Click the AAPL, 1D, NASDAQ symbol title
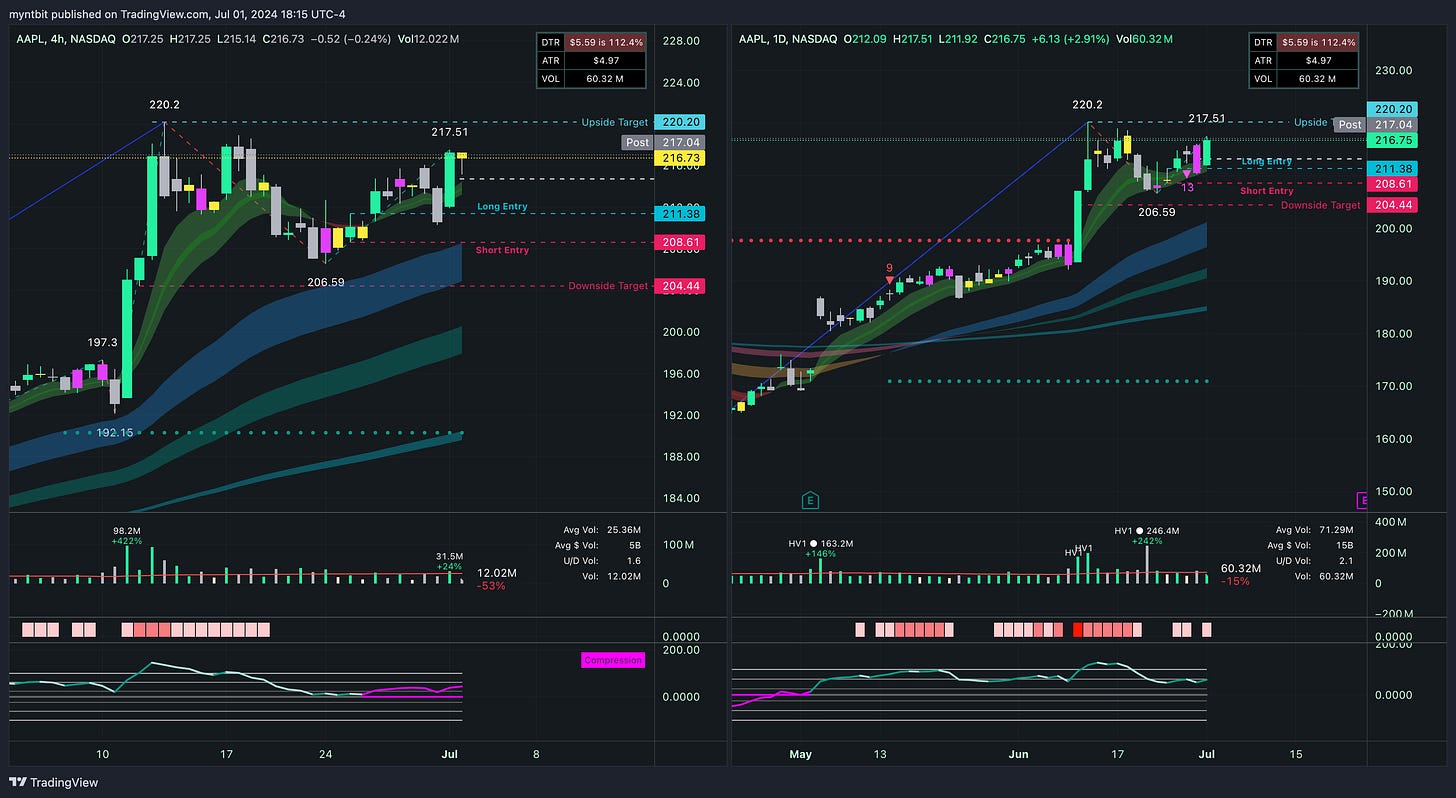1456x798 pixels. click(789, 39)
